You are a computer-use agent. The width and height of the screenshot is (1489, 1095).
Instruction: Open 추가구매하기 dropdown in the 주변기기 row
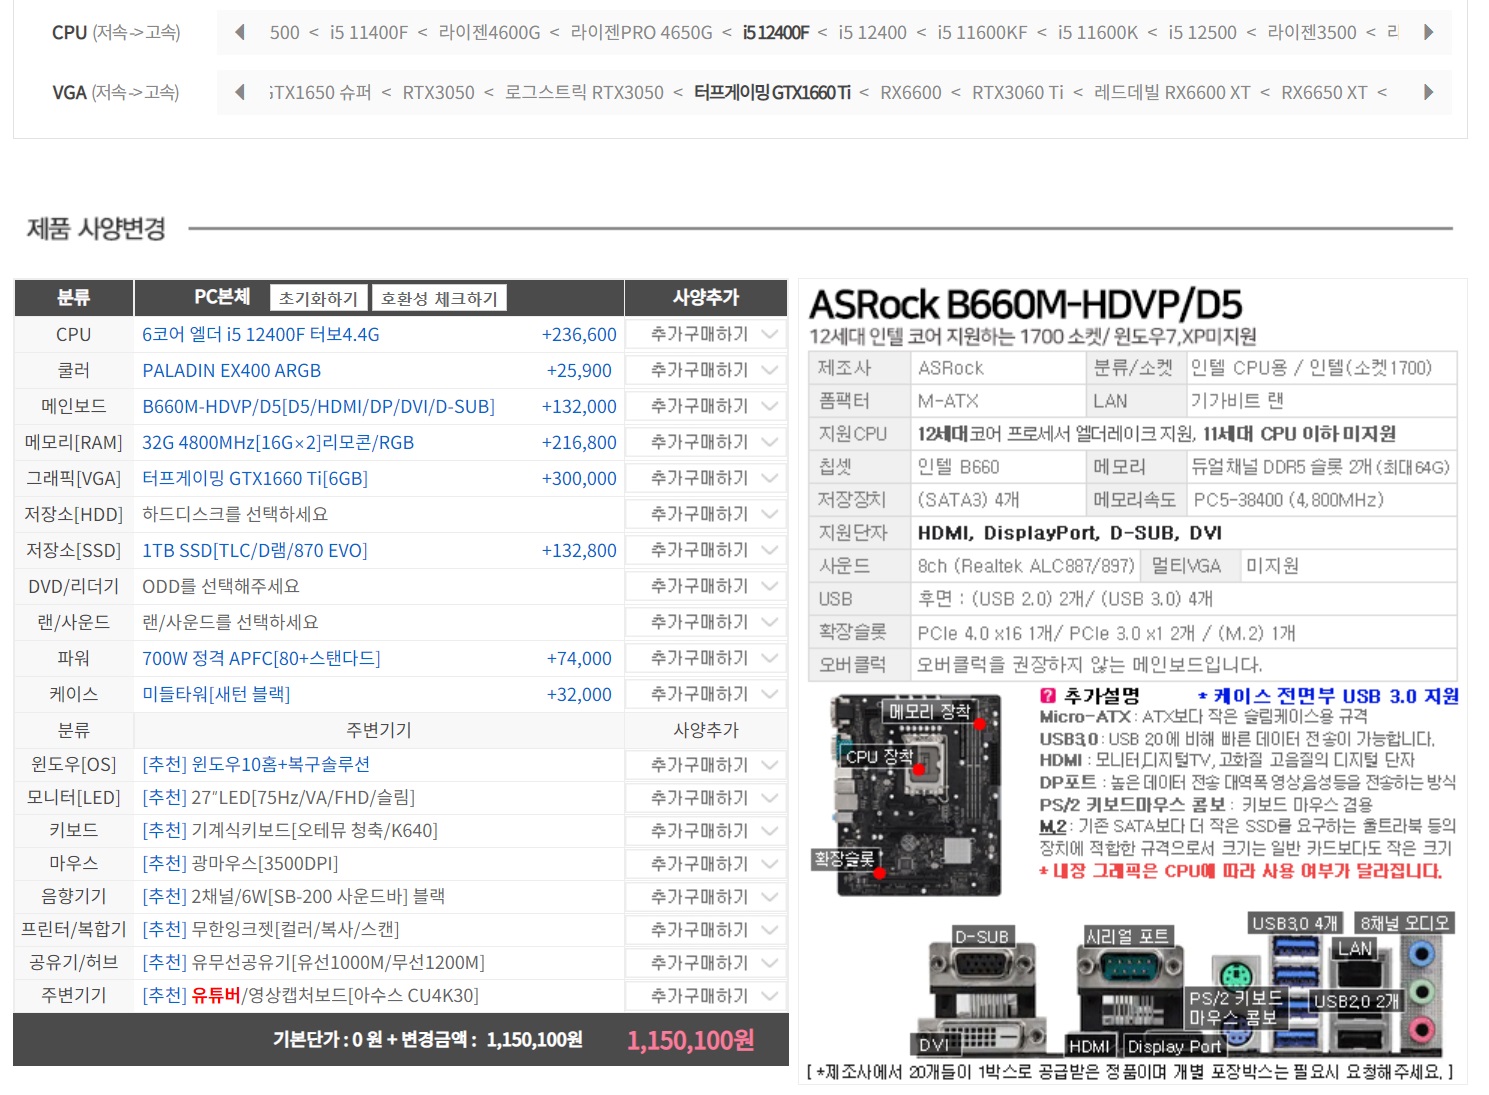click(706, 996)
